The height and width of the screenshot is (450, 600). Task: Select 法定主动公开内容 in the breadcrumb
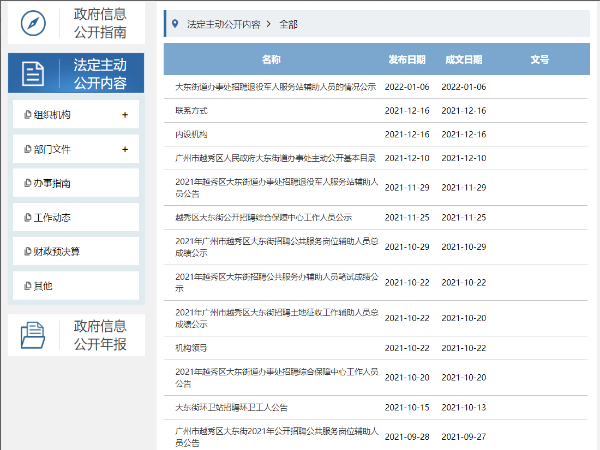(225, 21)
